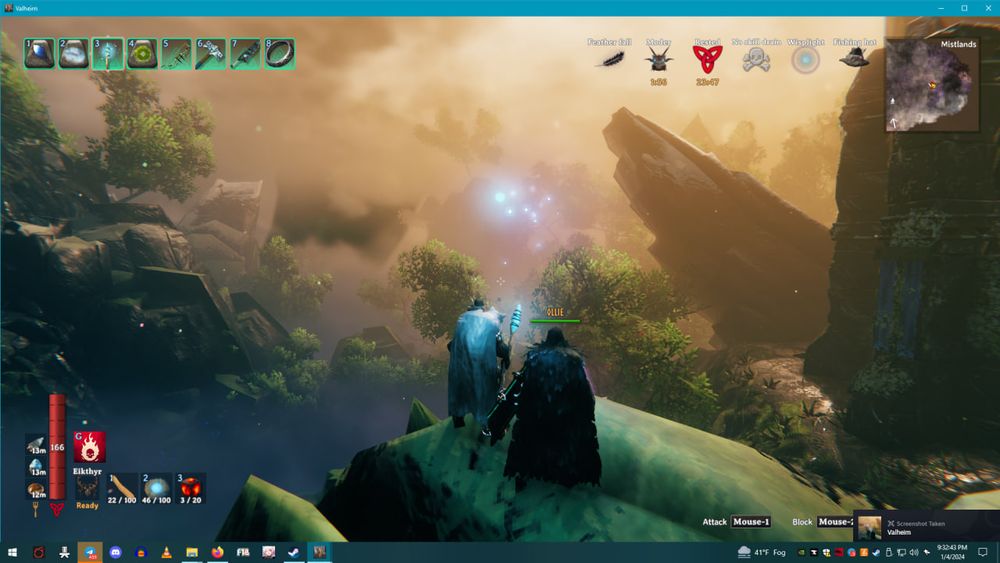Select hotbar slot 7 blade weapon
Viewport: 1000px width, 563px height.
tap(246, 54)
